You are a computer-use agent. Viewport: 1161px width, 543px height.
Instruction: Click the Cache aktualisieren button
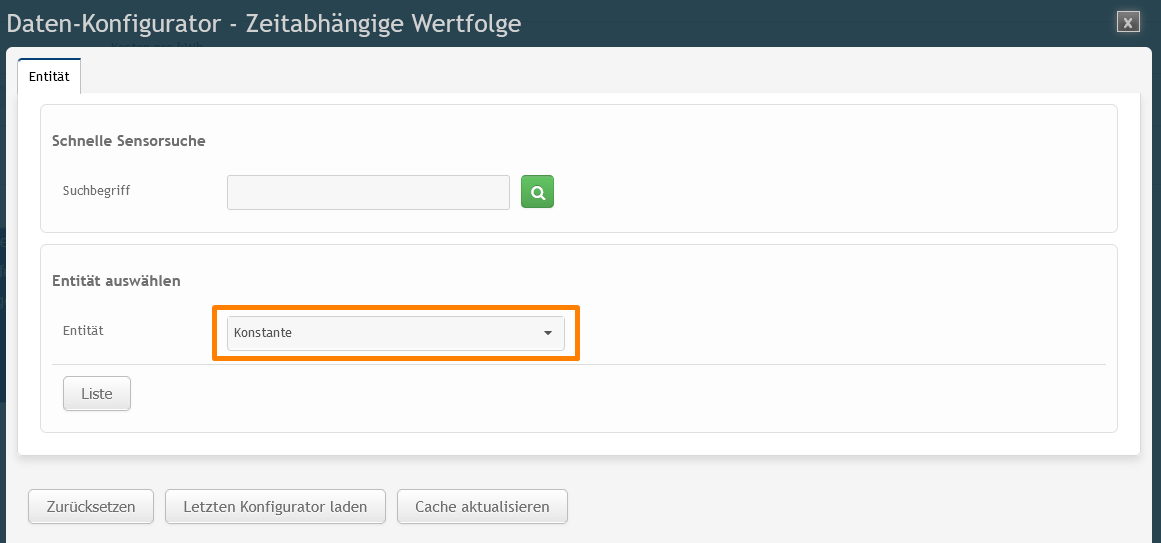pyautogui.click(x=483, y=507)
